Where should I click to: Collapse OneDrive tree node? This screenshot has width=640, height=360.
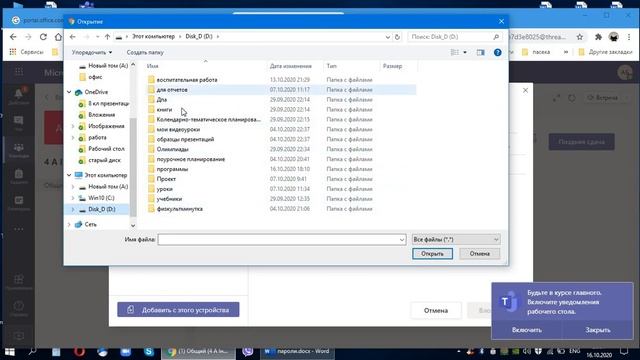tap(69, 92)
